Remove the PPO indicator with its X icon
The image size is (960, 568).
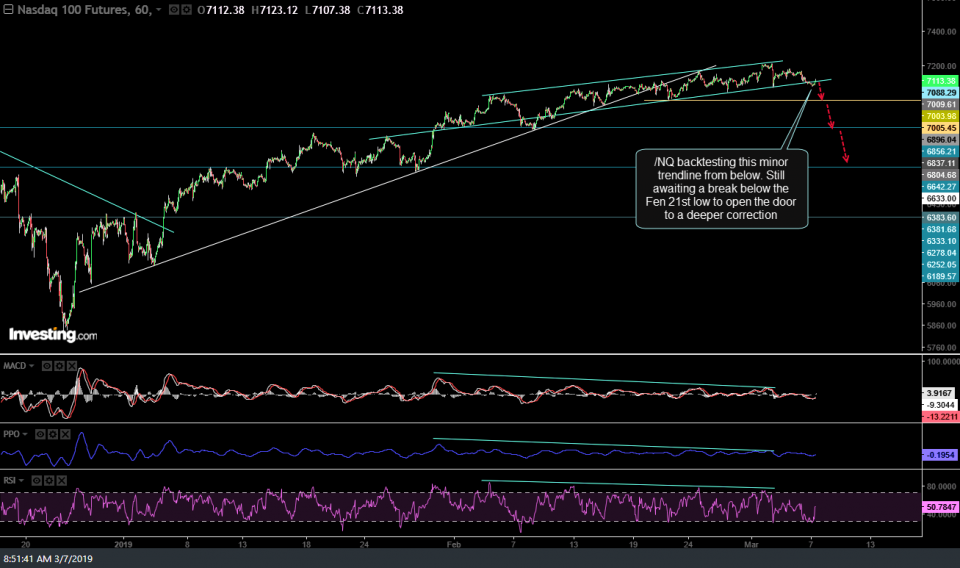coord(65,434)
